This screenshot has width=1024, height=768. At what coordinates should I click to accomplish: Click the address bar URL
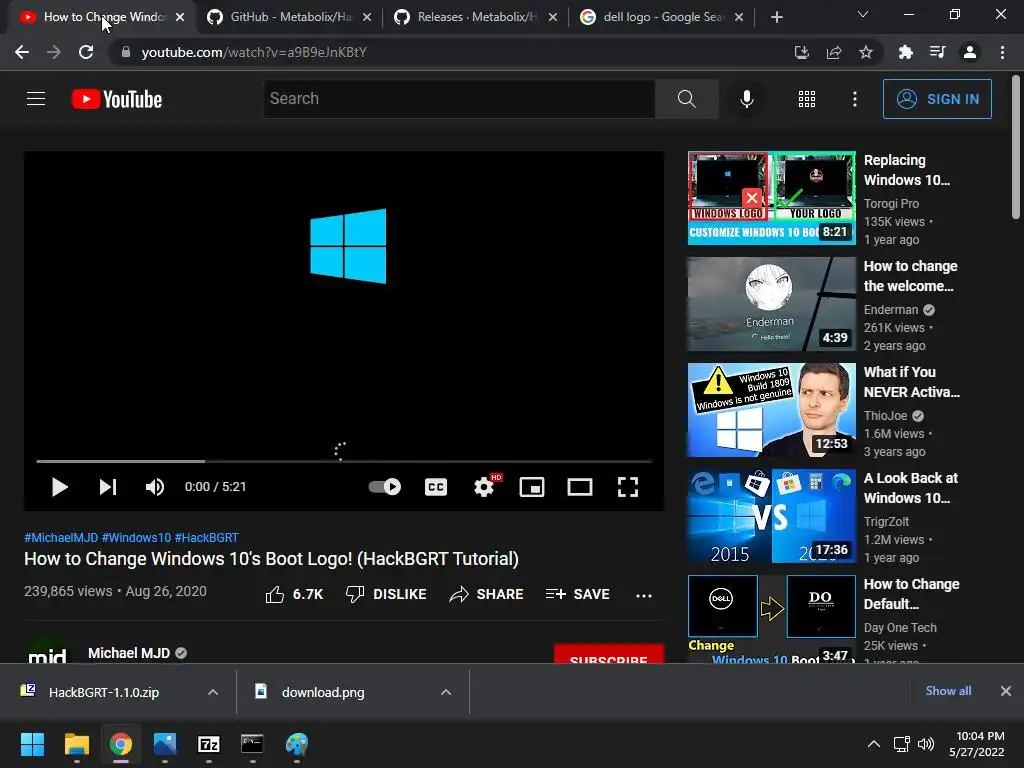[x=254, y=52]
